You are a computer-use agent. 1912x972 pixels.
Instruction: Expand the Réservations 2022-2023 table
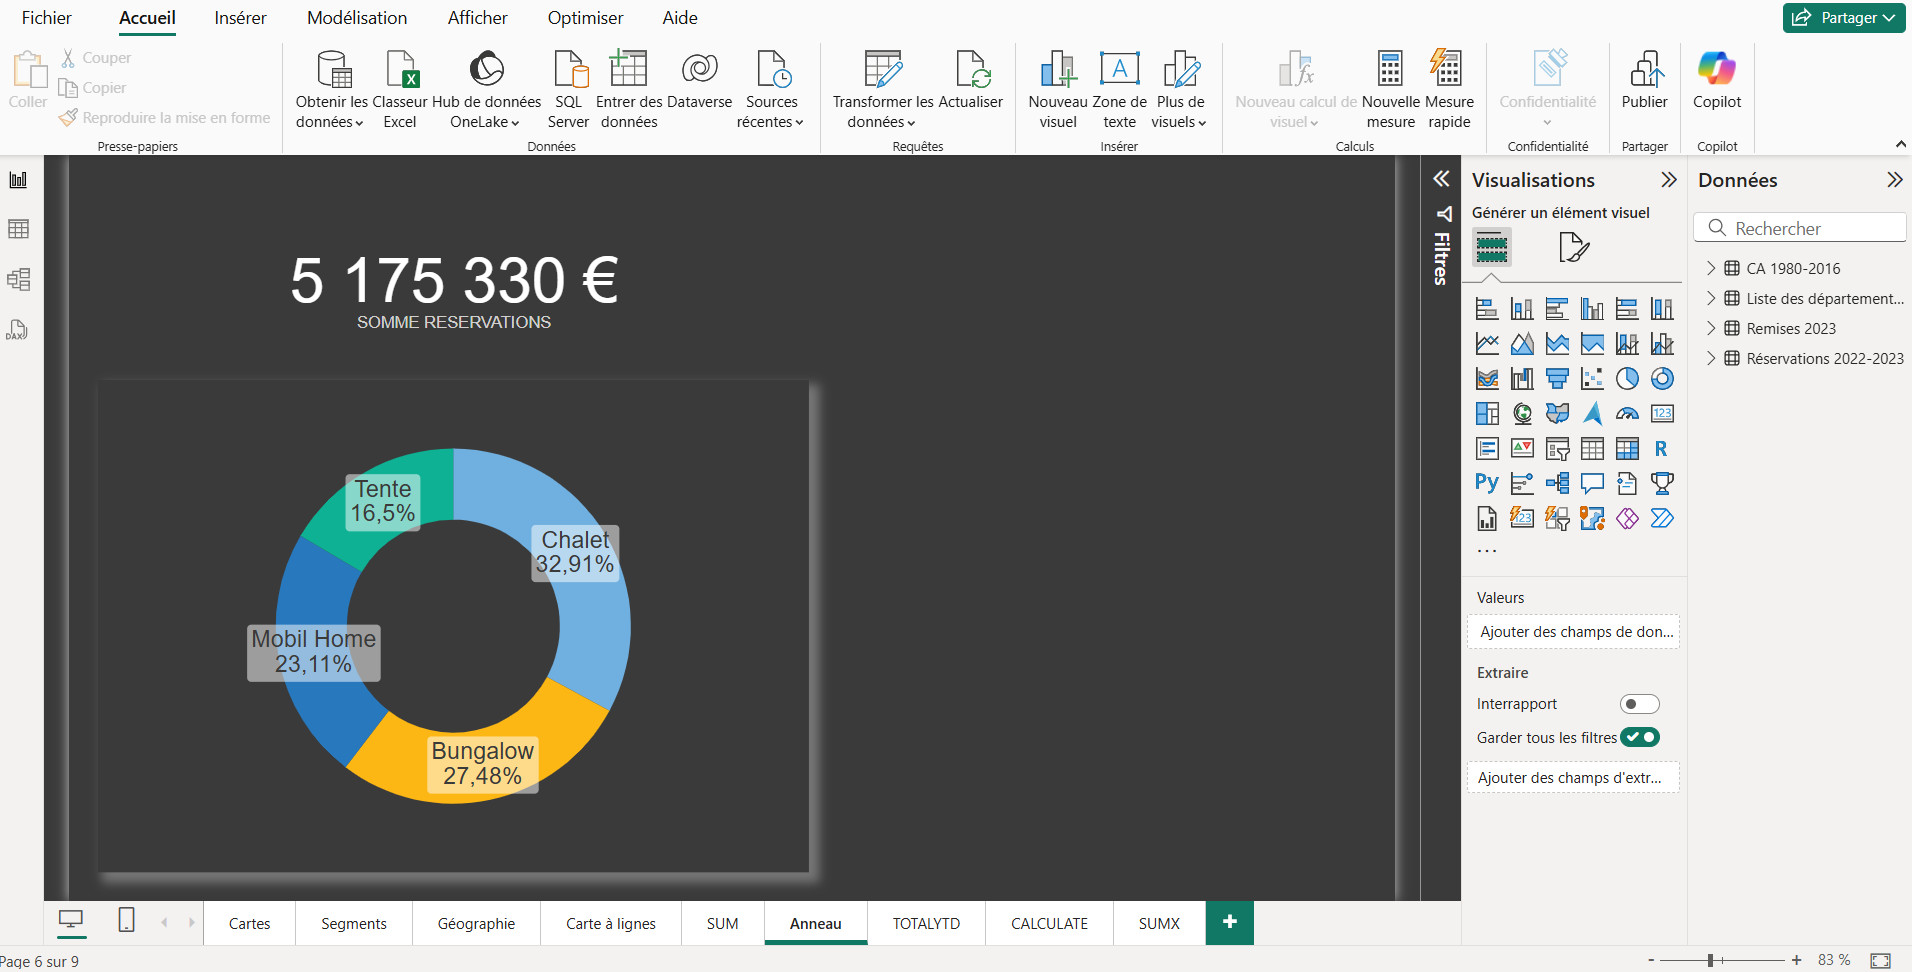(x=1711, y=358)
